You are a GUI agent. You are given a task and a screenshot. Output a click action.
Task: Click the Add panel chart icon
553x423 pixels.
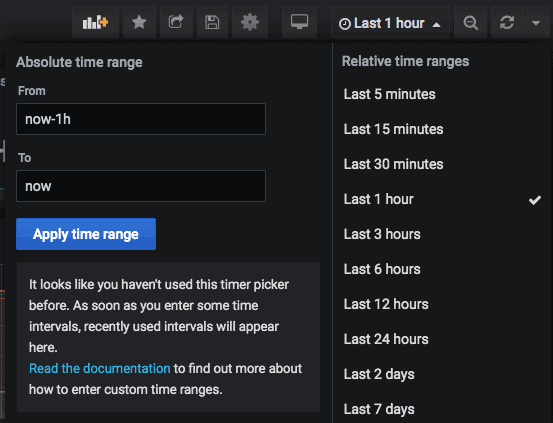click(x=95, y=23)
